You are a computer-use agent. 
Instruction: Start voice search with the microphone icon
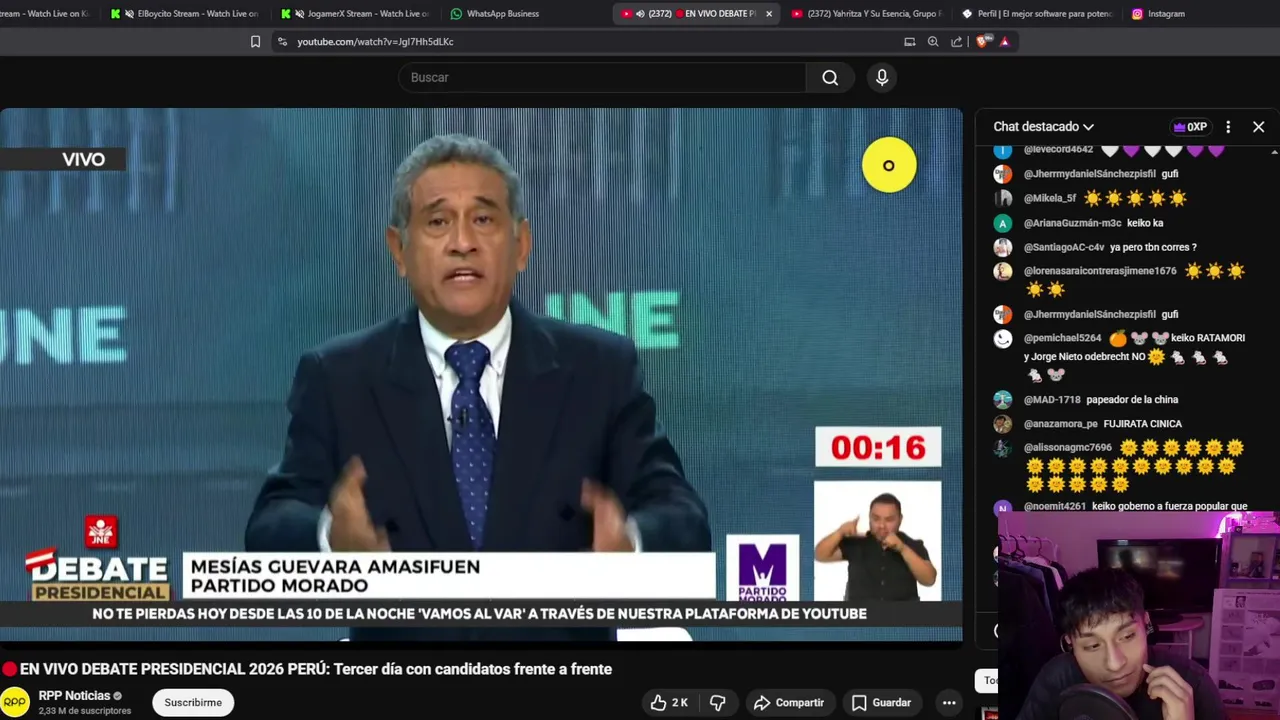882,77
